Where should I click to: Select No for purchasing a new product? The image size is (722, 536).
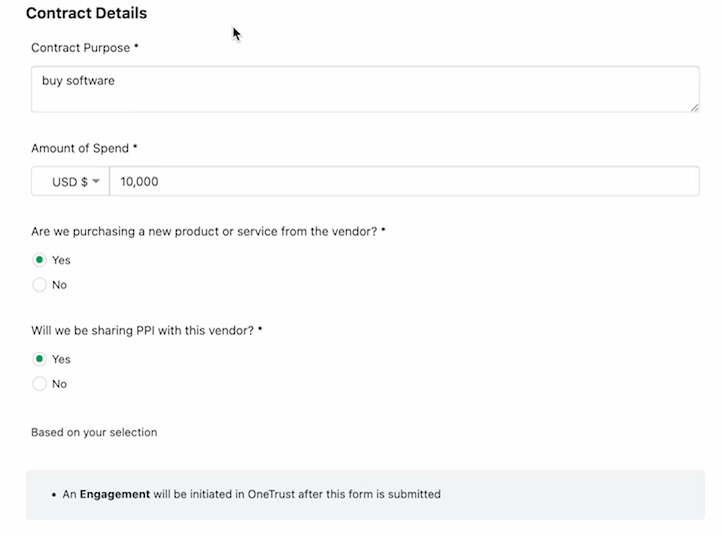tap(40, 285)
